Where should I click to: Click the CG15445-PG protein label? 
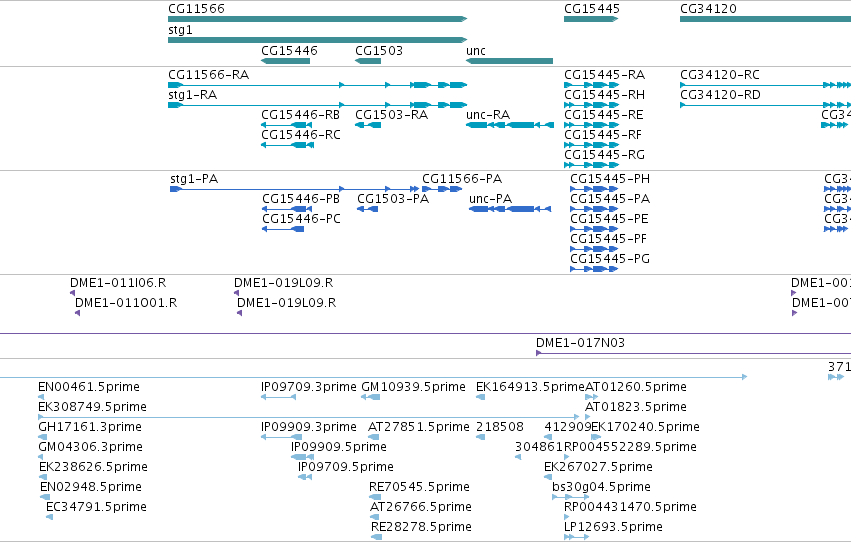pyautogui.click(x=609, y=259)
